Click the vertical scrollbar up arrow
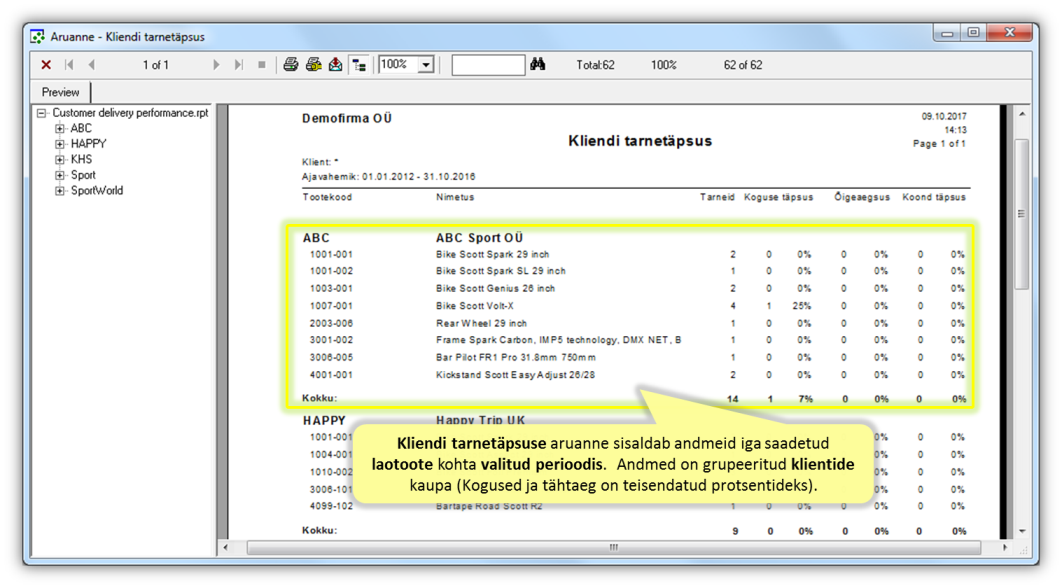 (x=1022, y=114)
